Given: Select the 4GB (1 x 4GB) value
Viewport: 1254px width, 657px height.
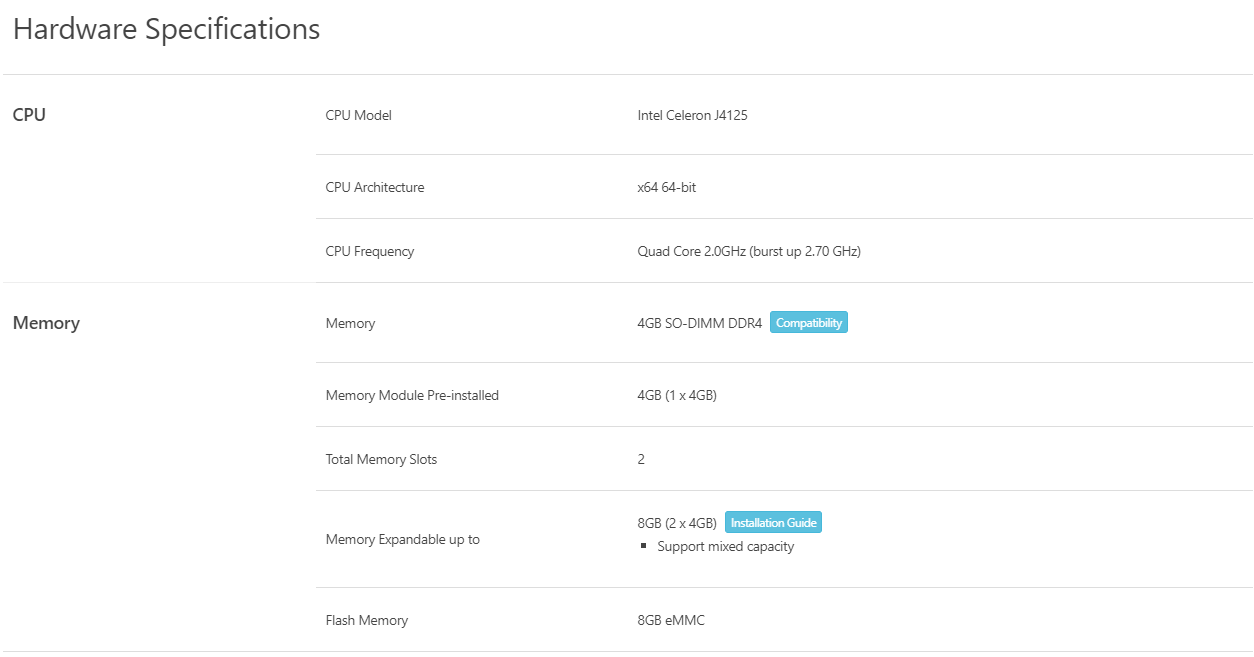Looking at the screenshot, I should (x=677, y=395).
